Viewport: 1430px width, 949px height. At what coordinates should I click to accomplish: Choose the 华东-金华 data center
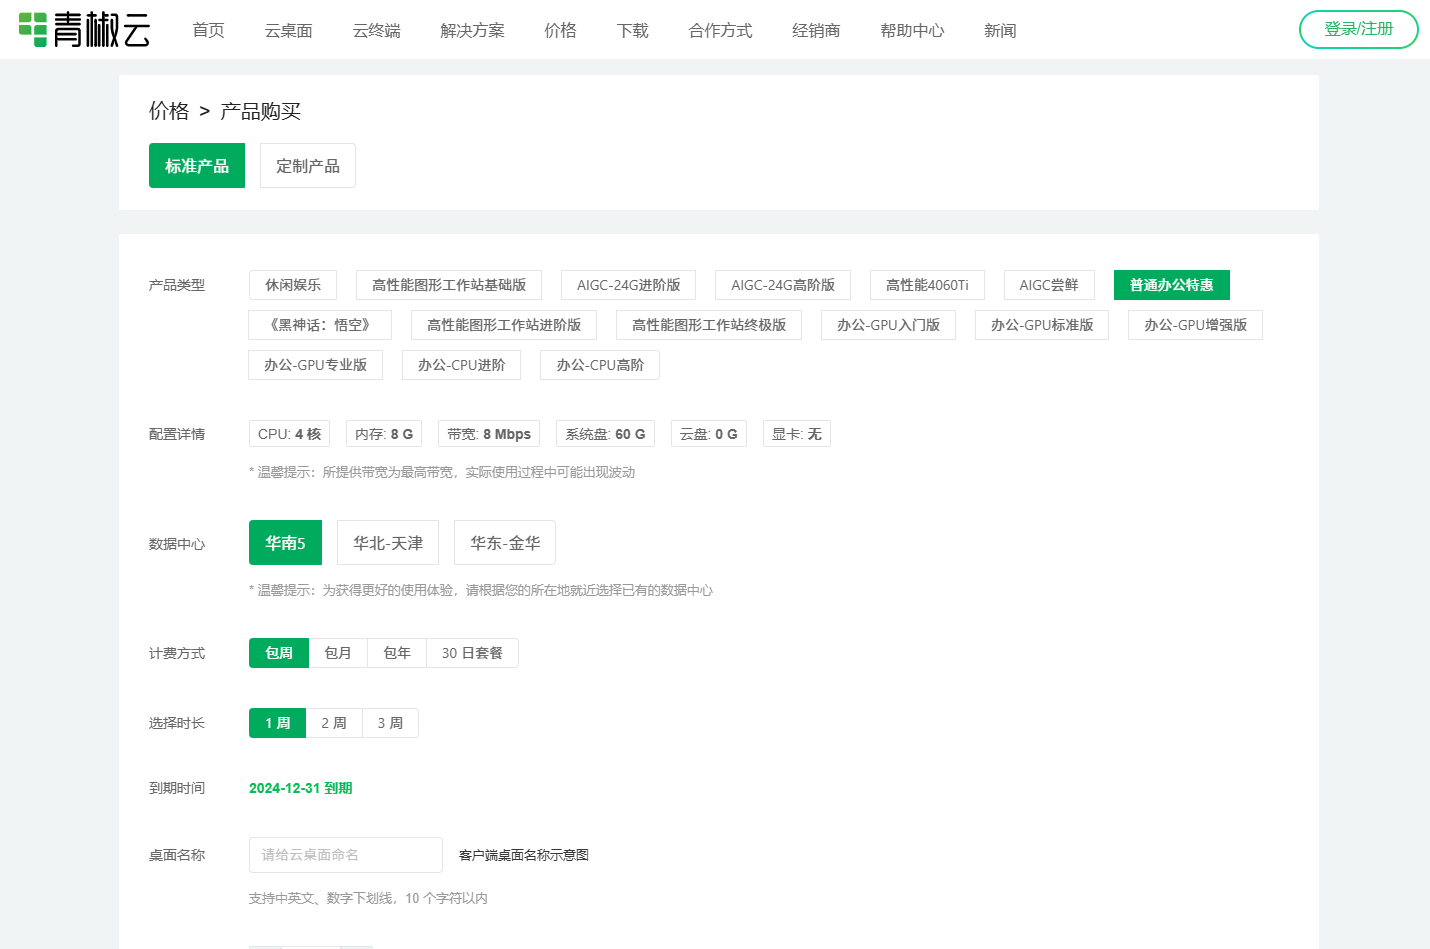[x=505, y=543]
